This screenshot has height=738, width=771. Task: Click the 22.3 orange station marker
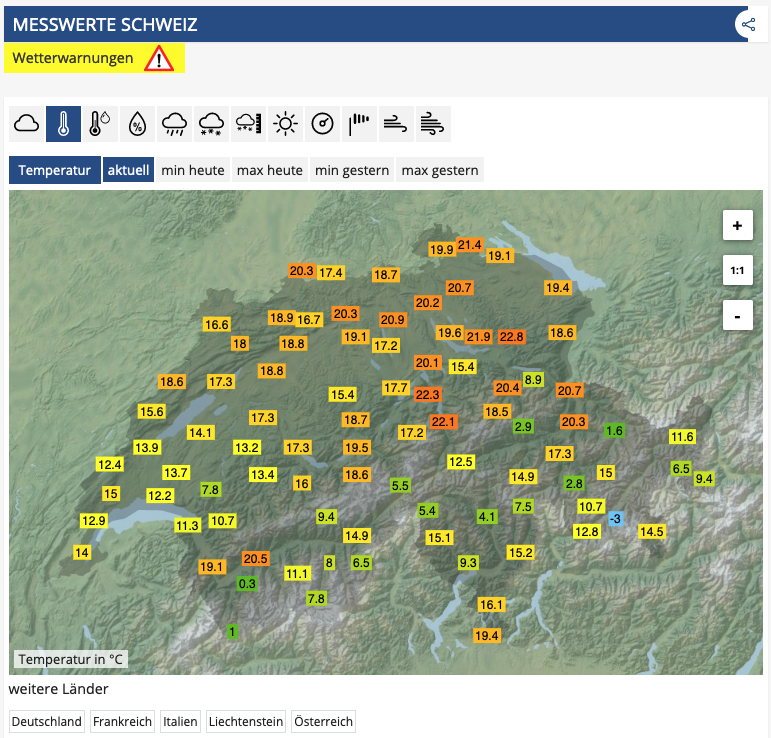pos(427,395)
